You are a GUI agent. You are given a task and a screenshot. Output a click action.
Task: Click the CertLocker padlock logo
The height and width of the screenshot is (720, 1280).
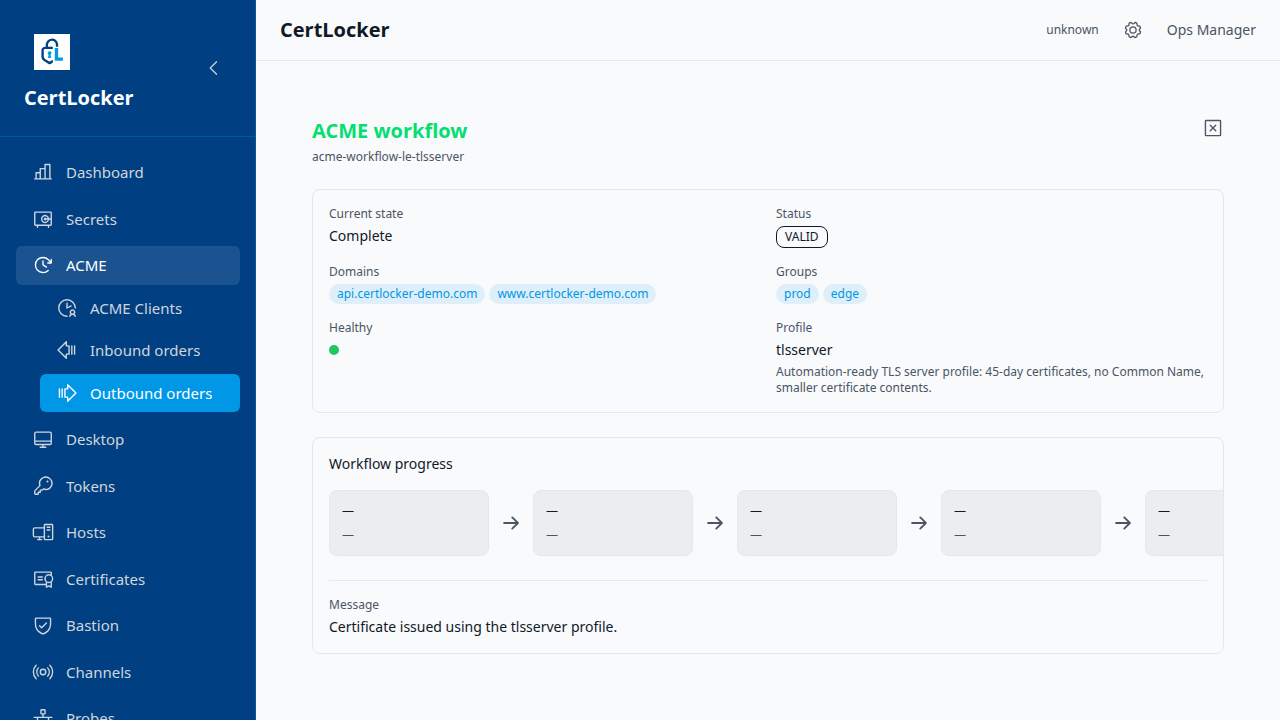52,52
